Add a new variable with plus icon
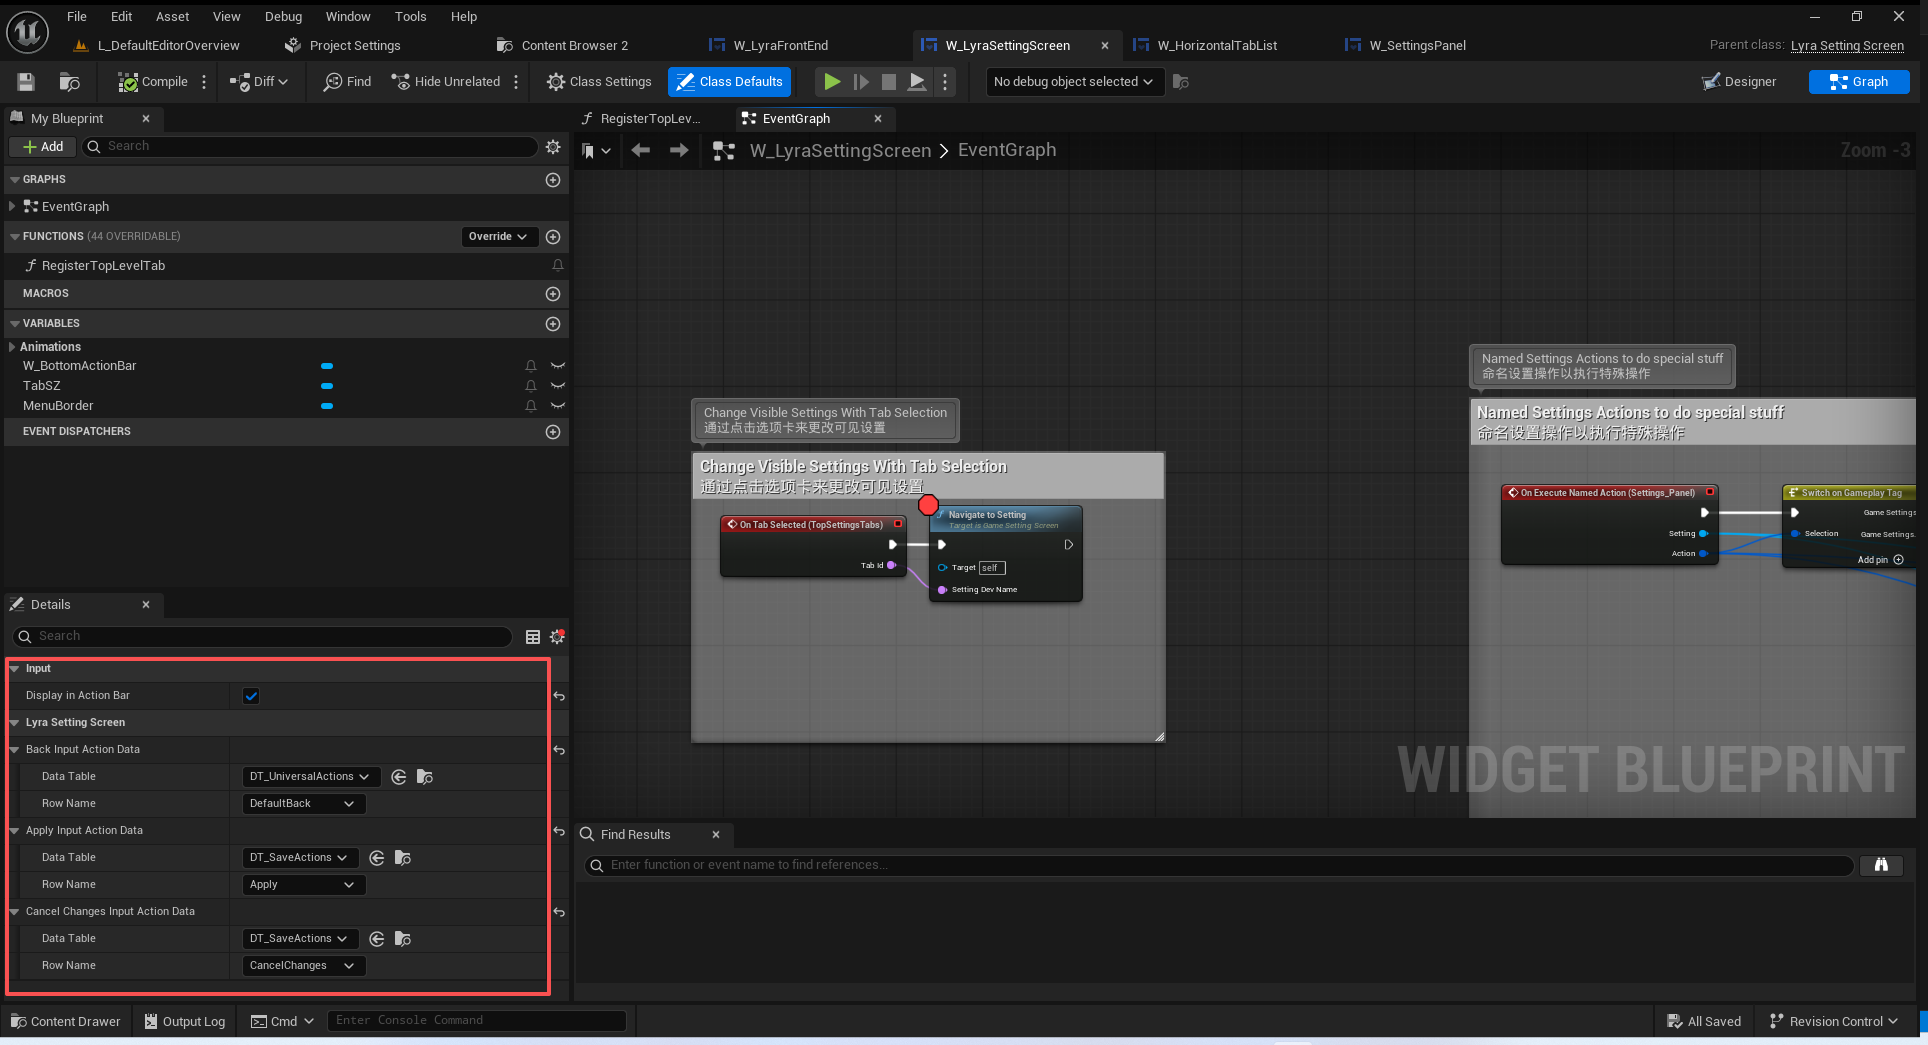 pos(553,324)
